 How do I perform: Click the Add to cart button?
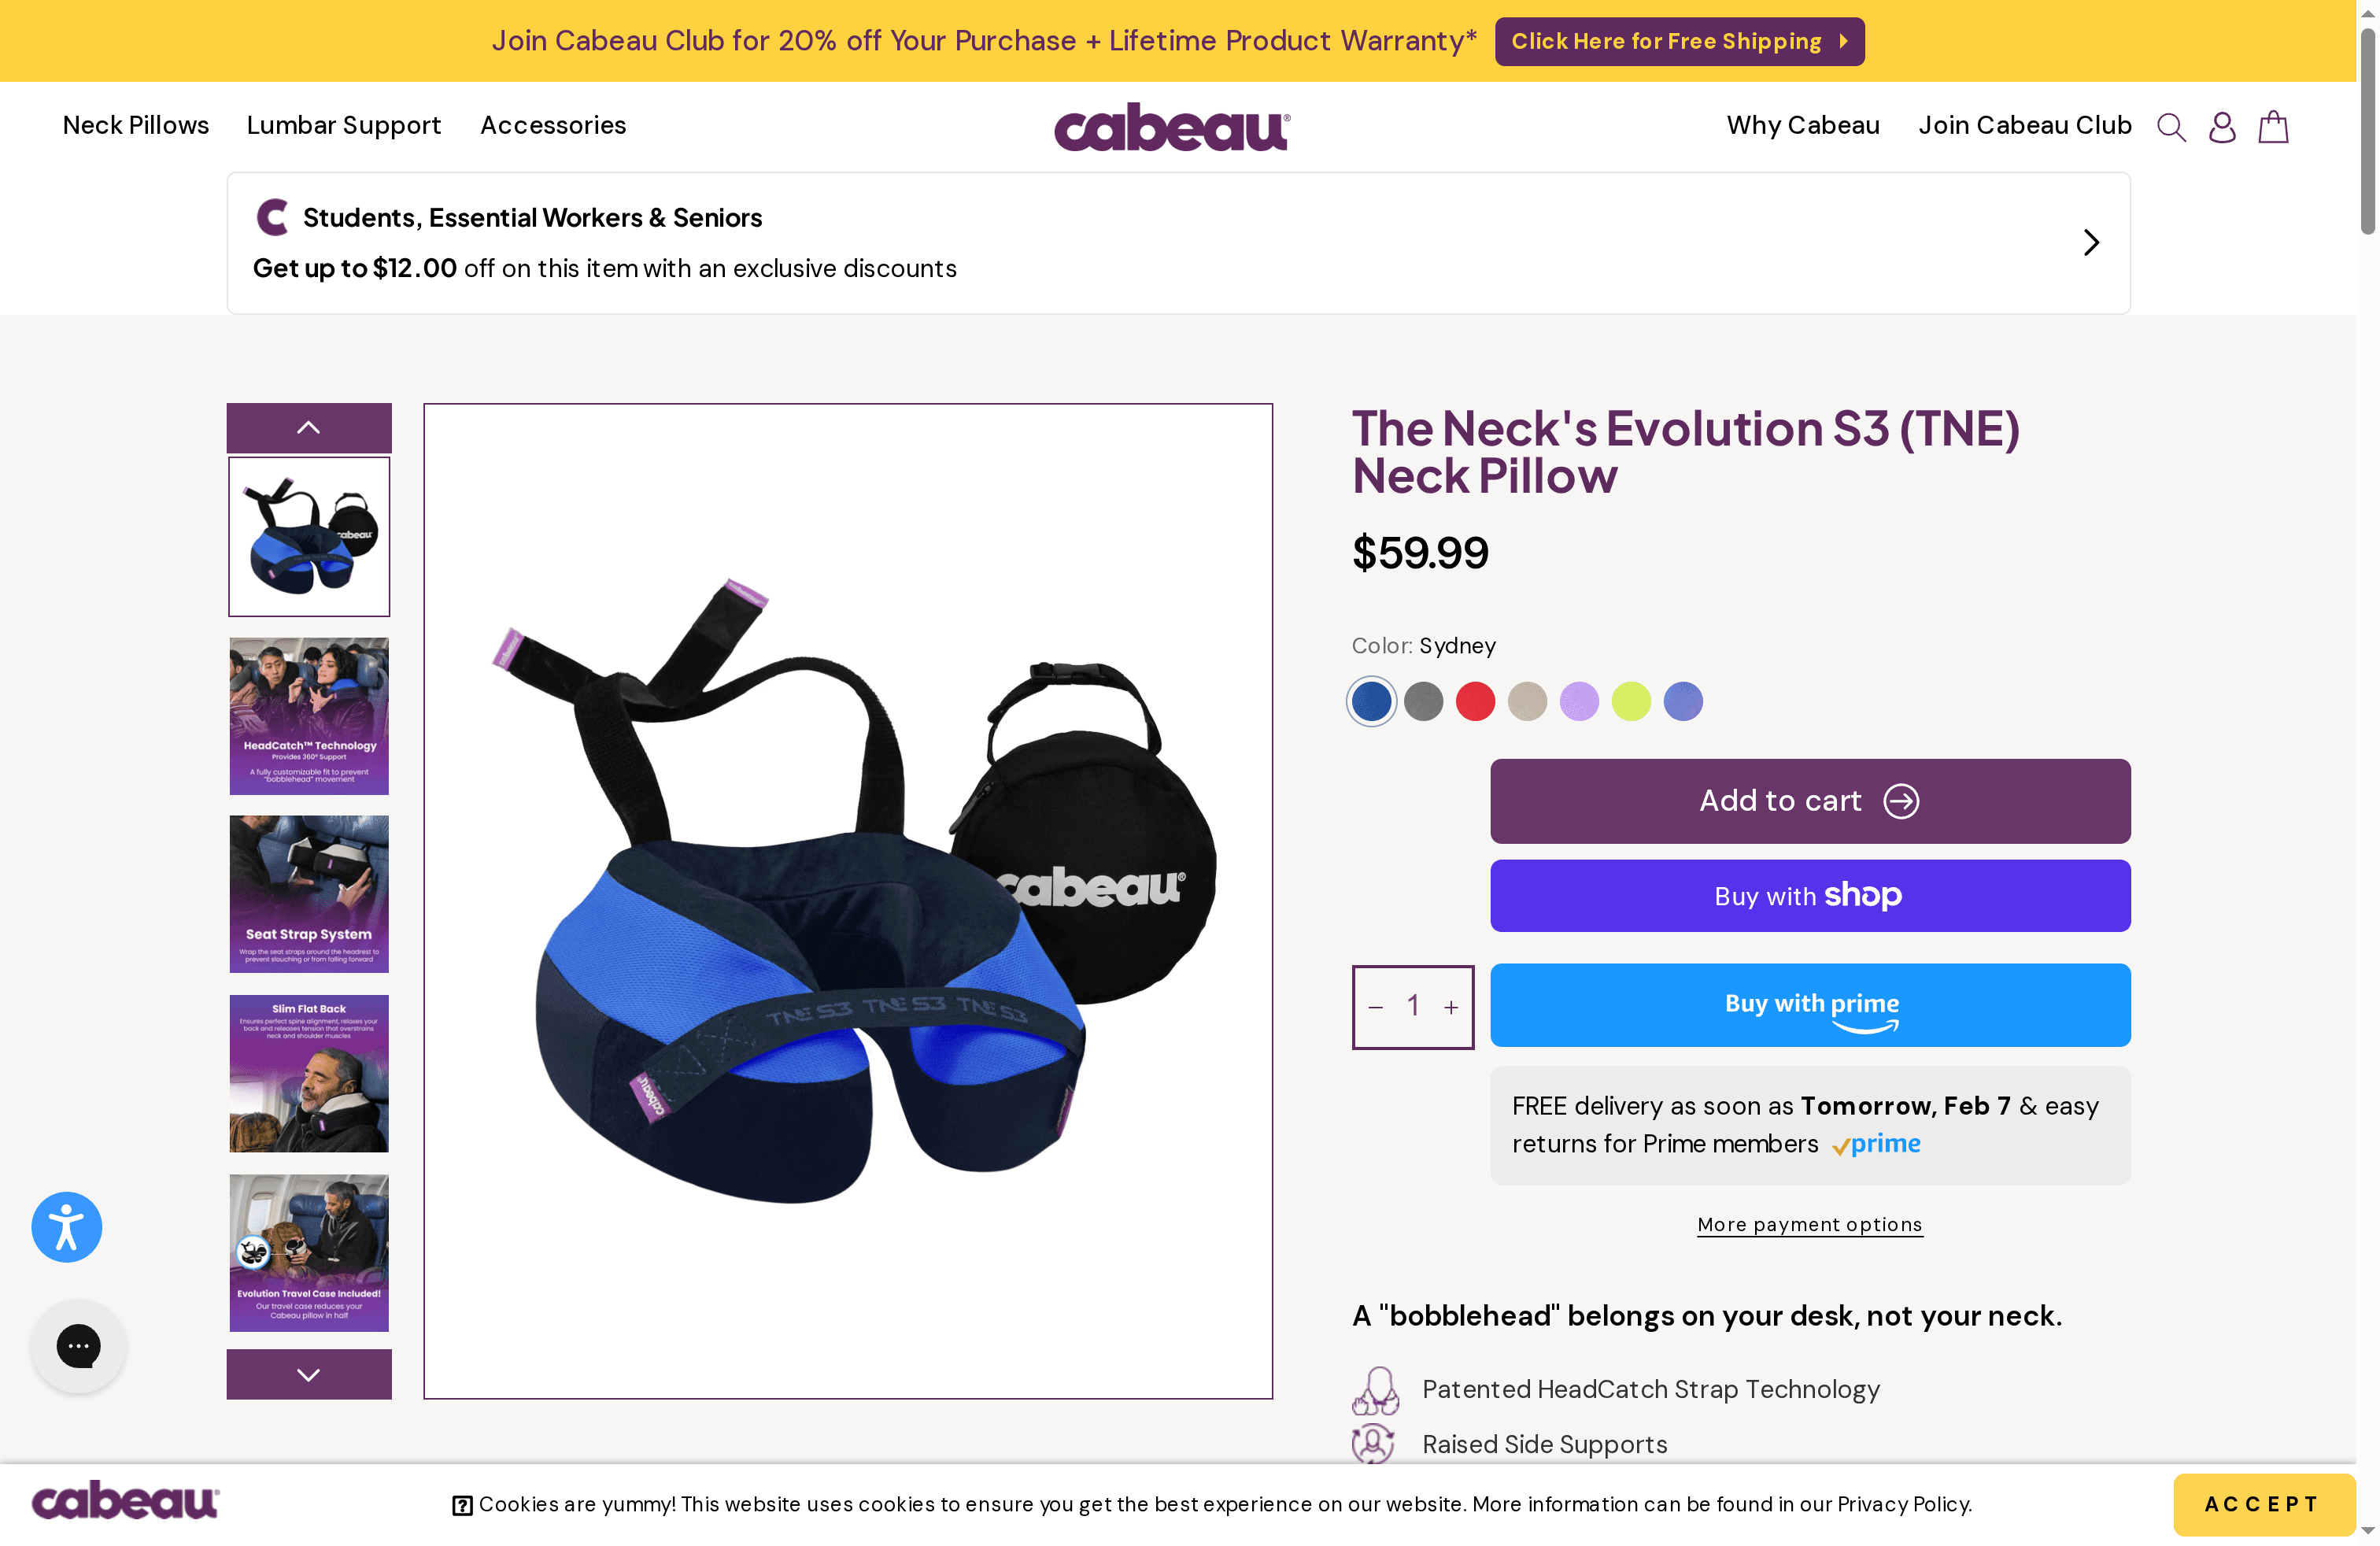(x=1810, y=800)
